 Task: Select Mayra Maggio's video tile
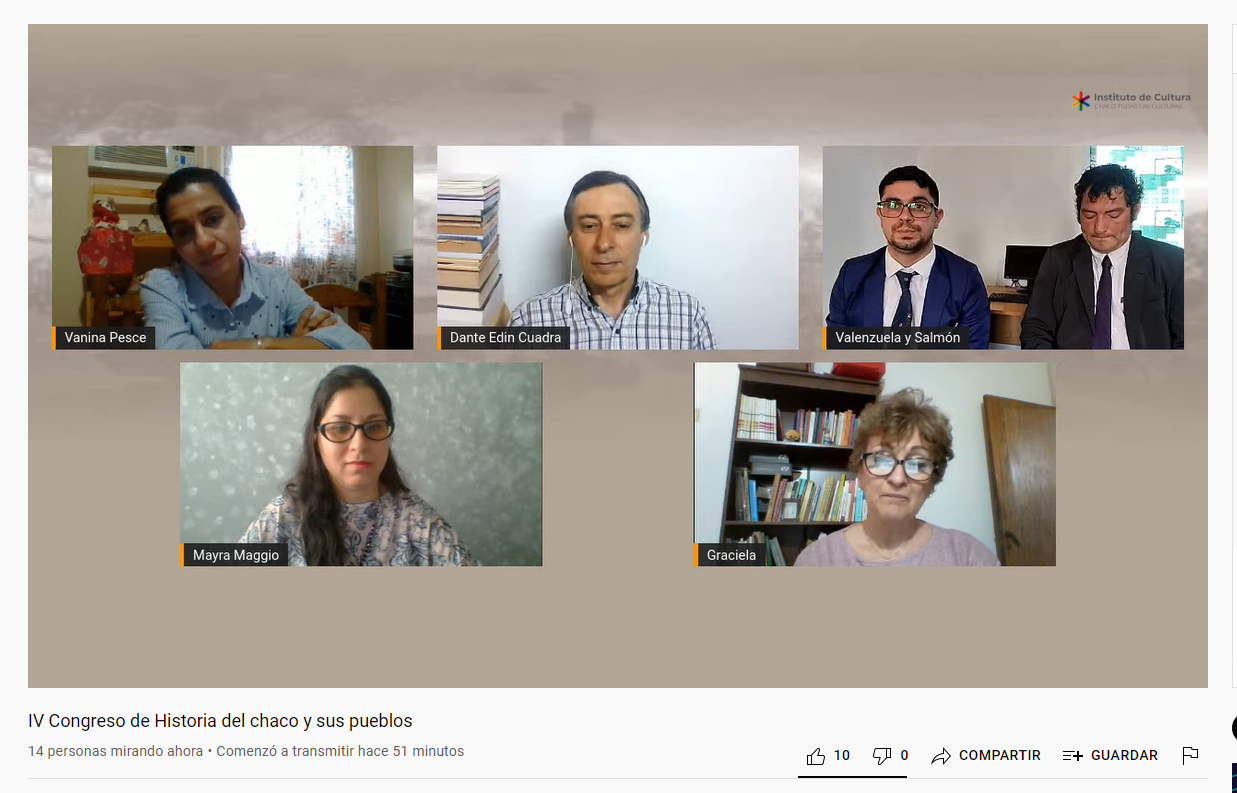361,464
